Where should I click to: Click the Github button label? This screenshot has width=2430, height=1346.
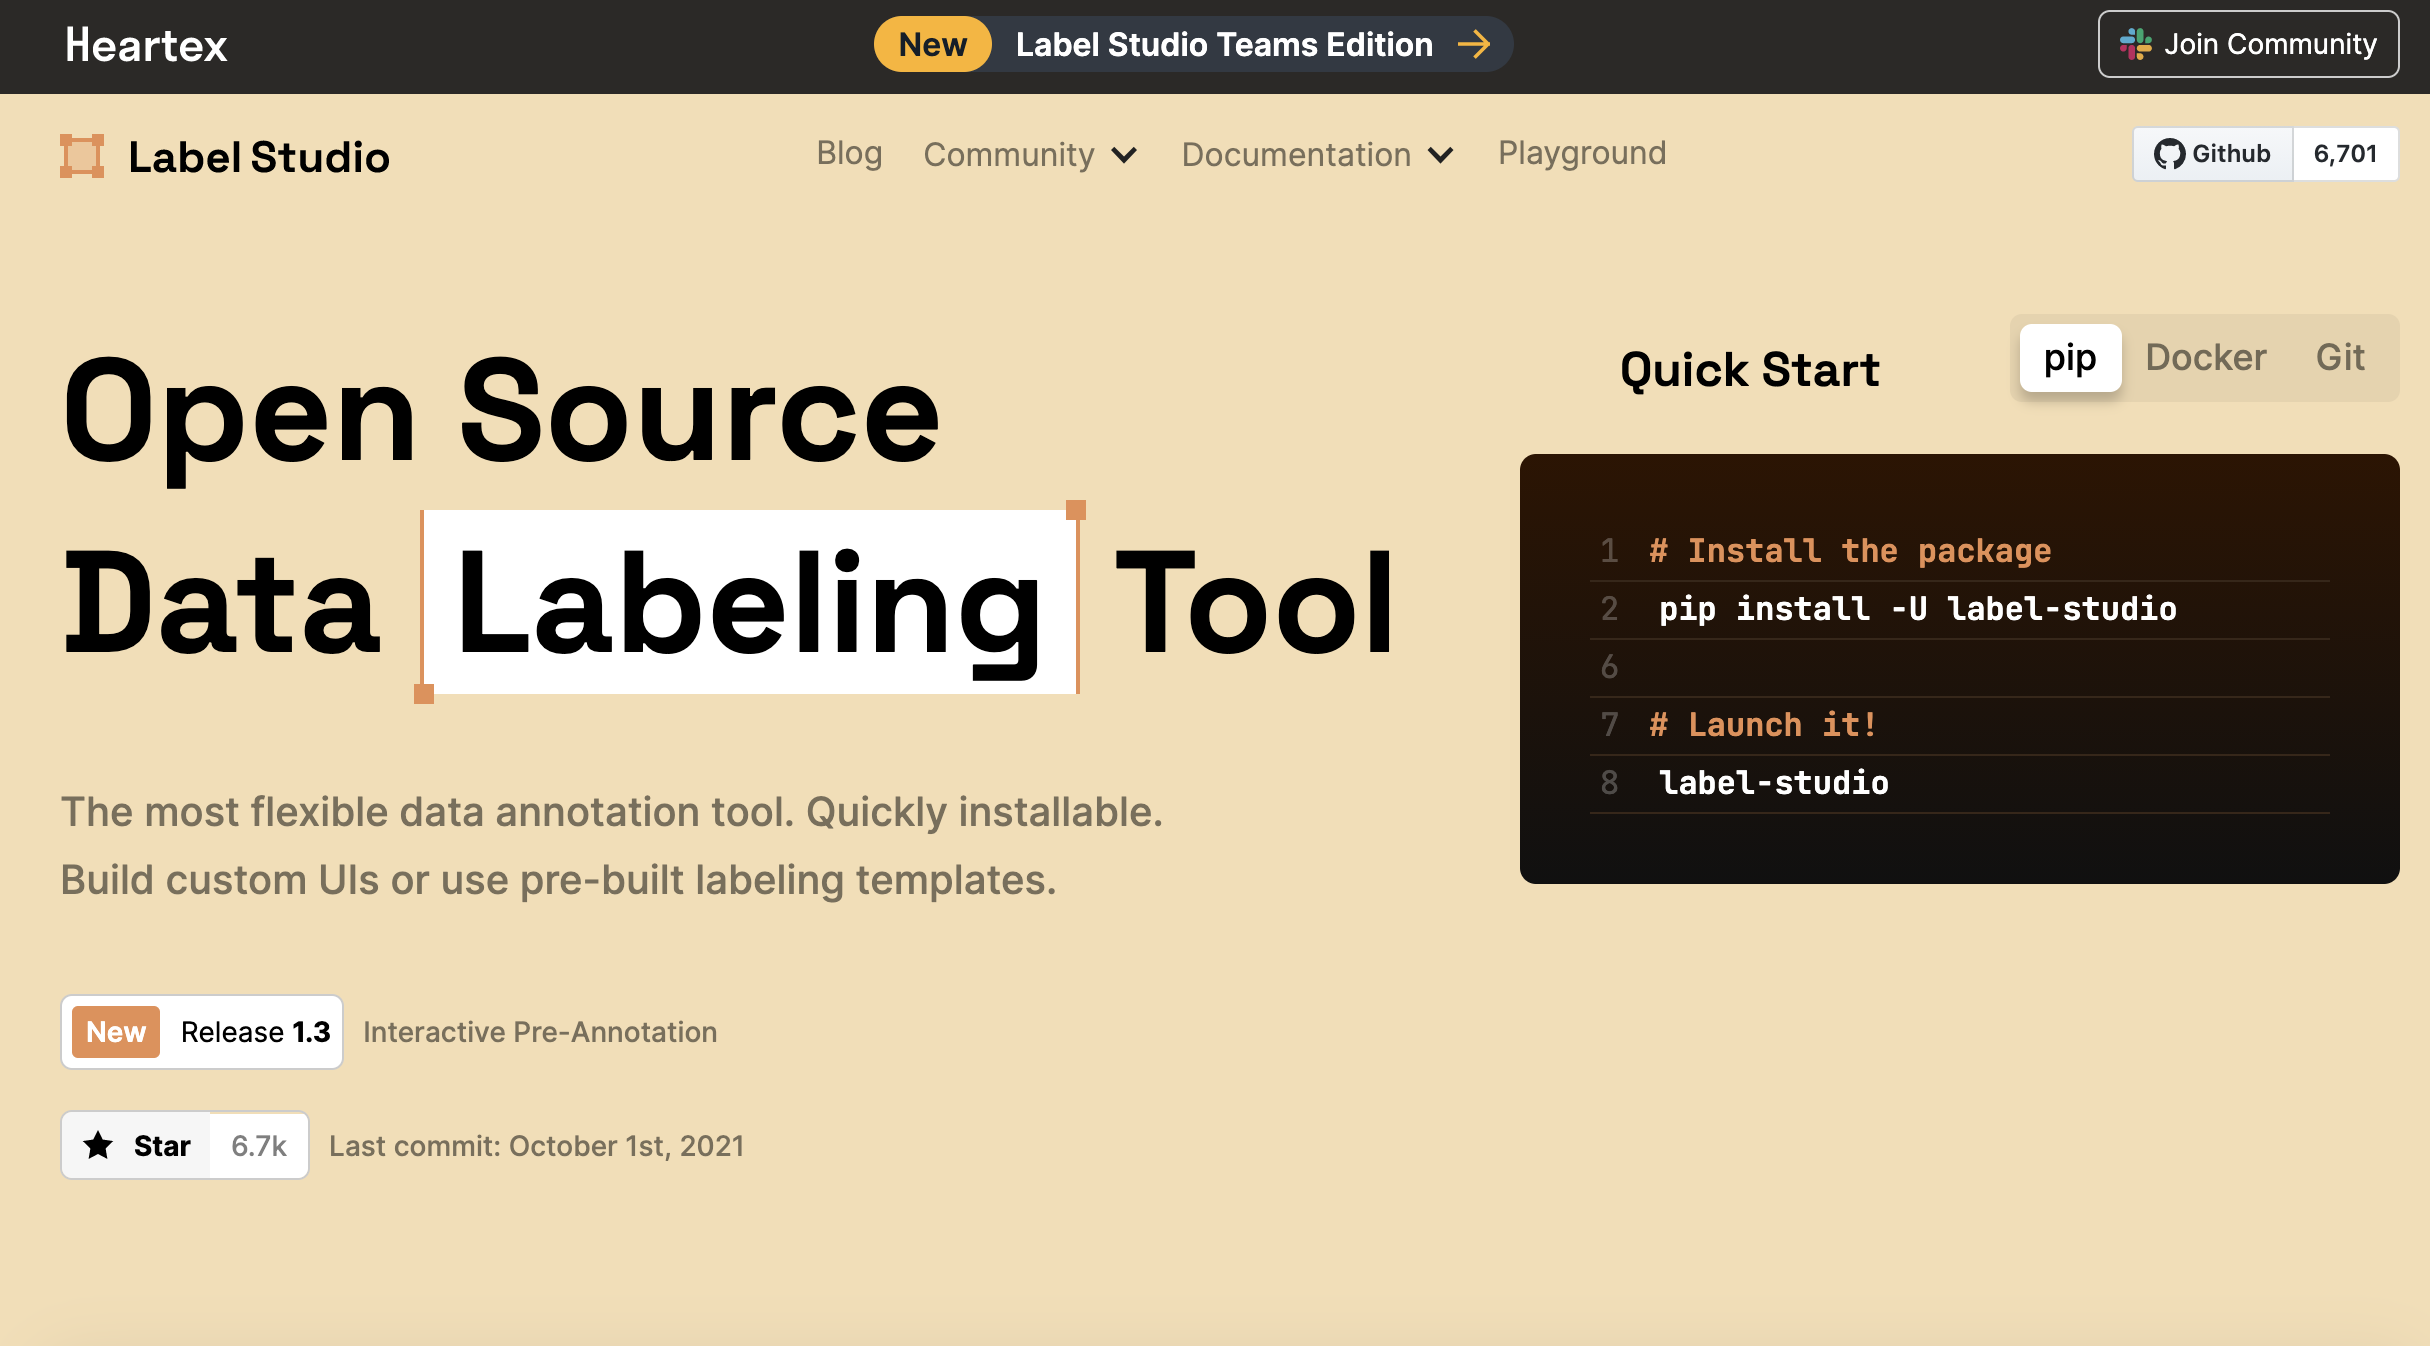pyautogui.click(x=2230, y=154)
